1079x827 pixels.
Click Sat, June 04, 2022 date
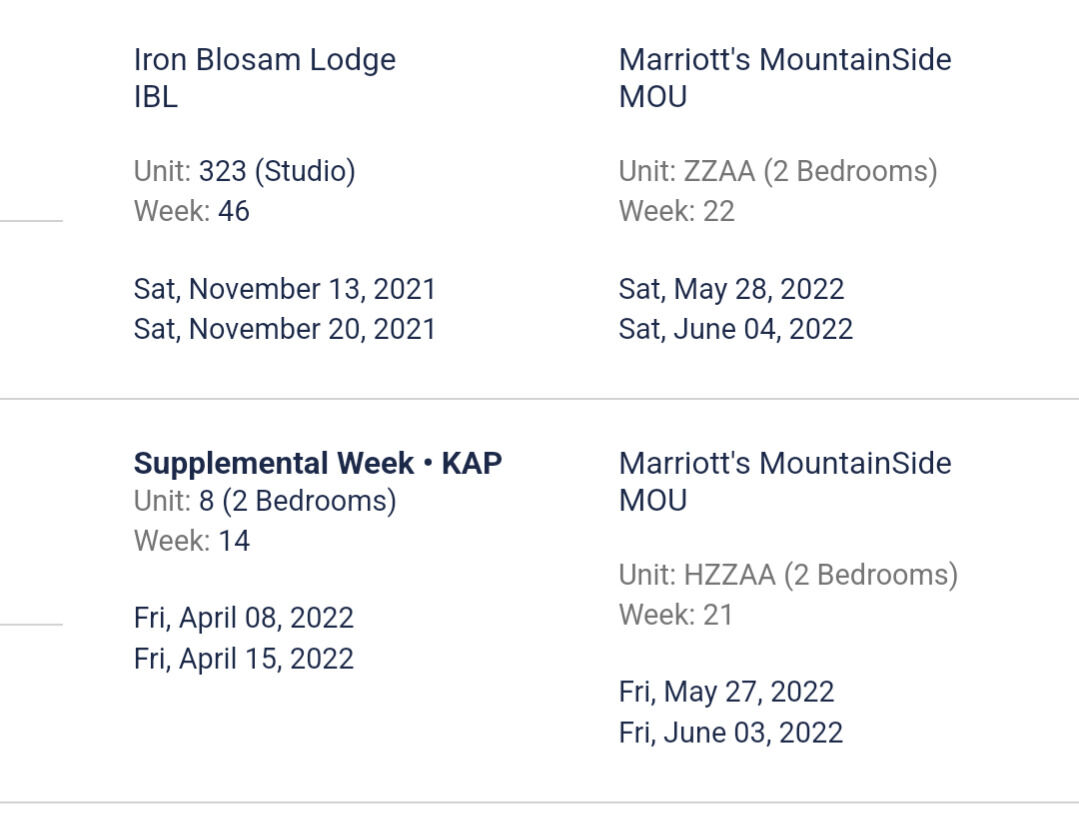[x=736, y=329]
